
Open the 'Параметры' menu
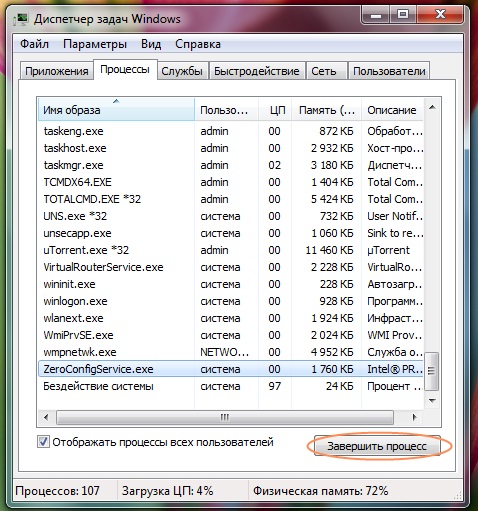[x=95, y=44]
